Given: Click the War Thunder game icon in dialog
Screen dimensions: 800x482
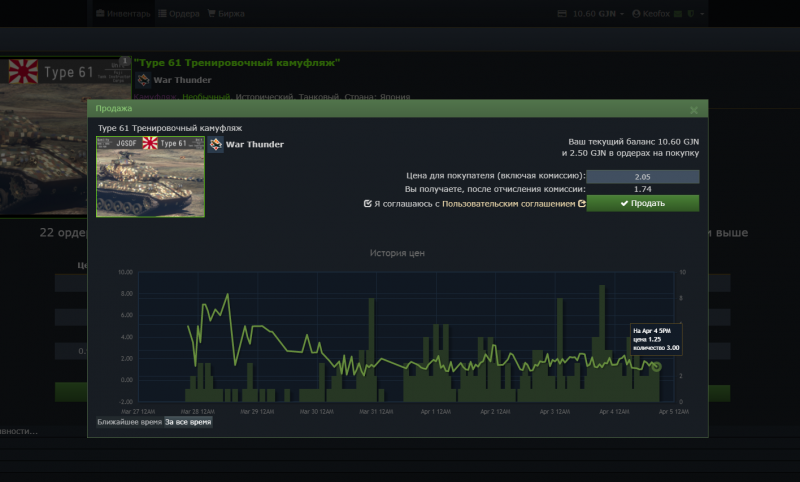Looking at the screenshot, I should [x=215, y=144].
